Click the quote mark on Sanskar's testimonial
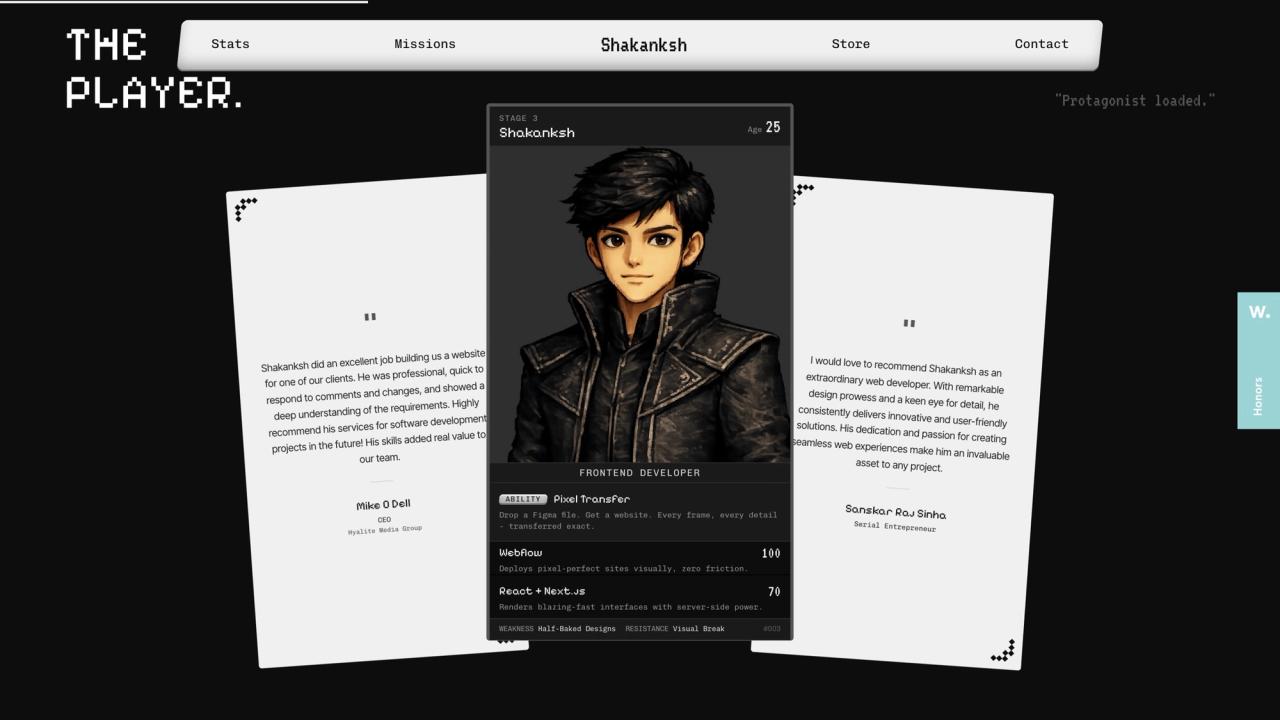1280x720 pixels. pyautogui.click(x=909, y=324)
